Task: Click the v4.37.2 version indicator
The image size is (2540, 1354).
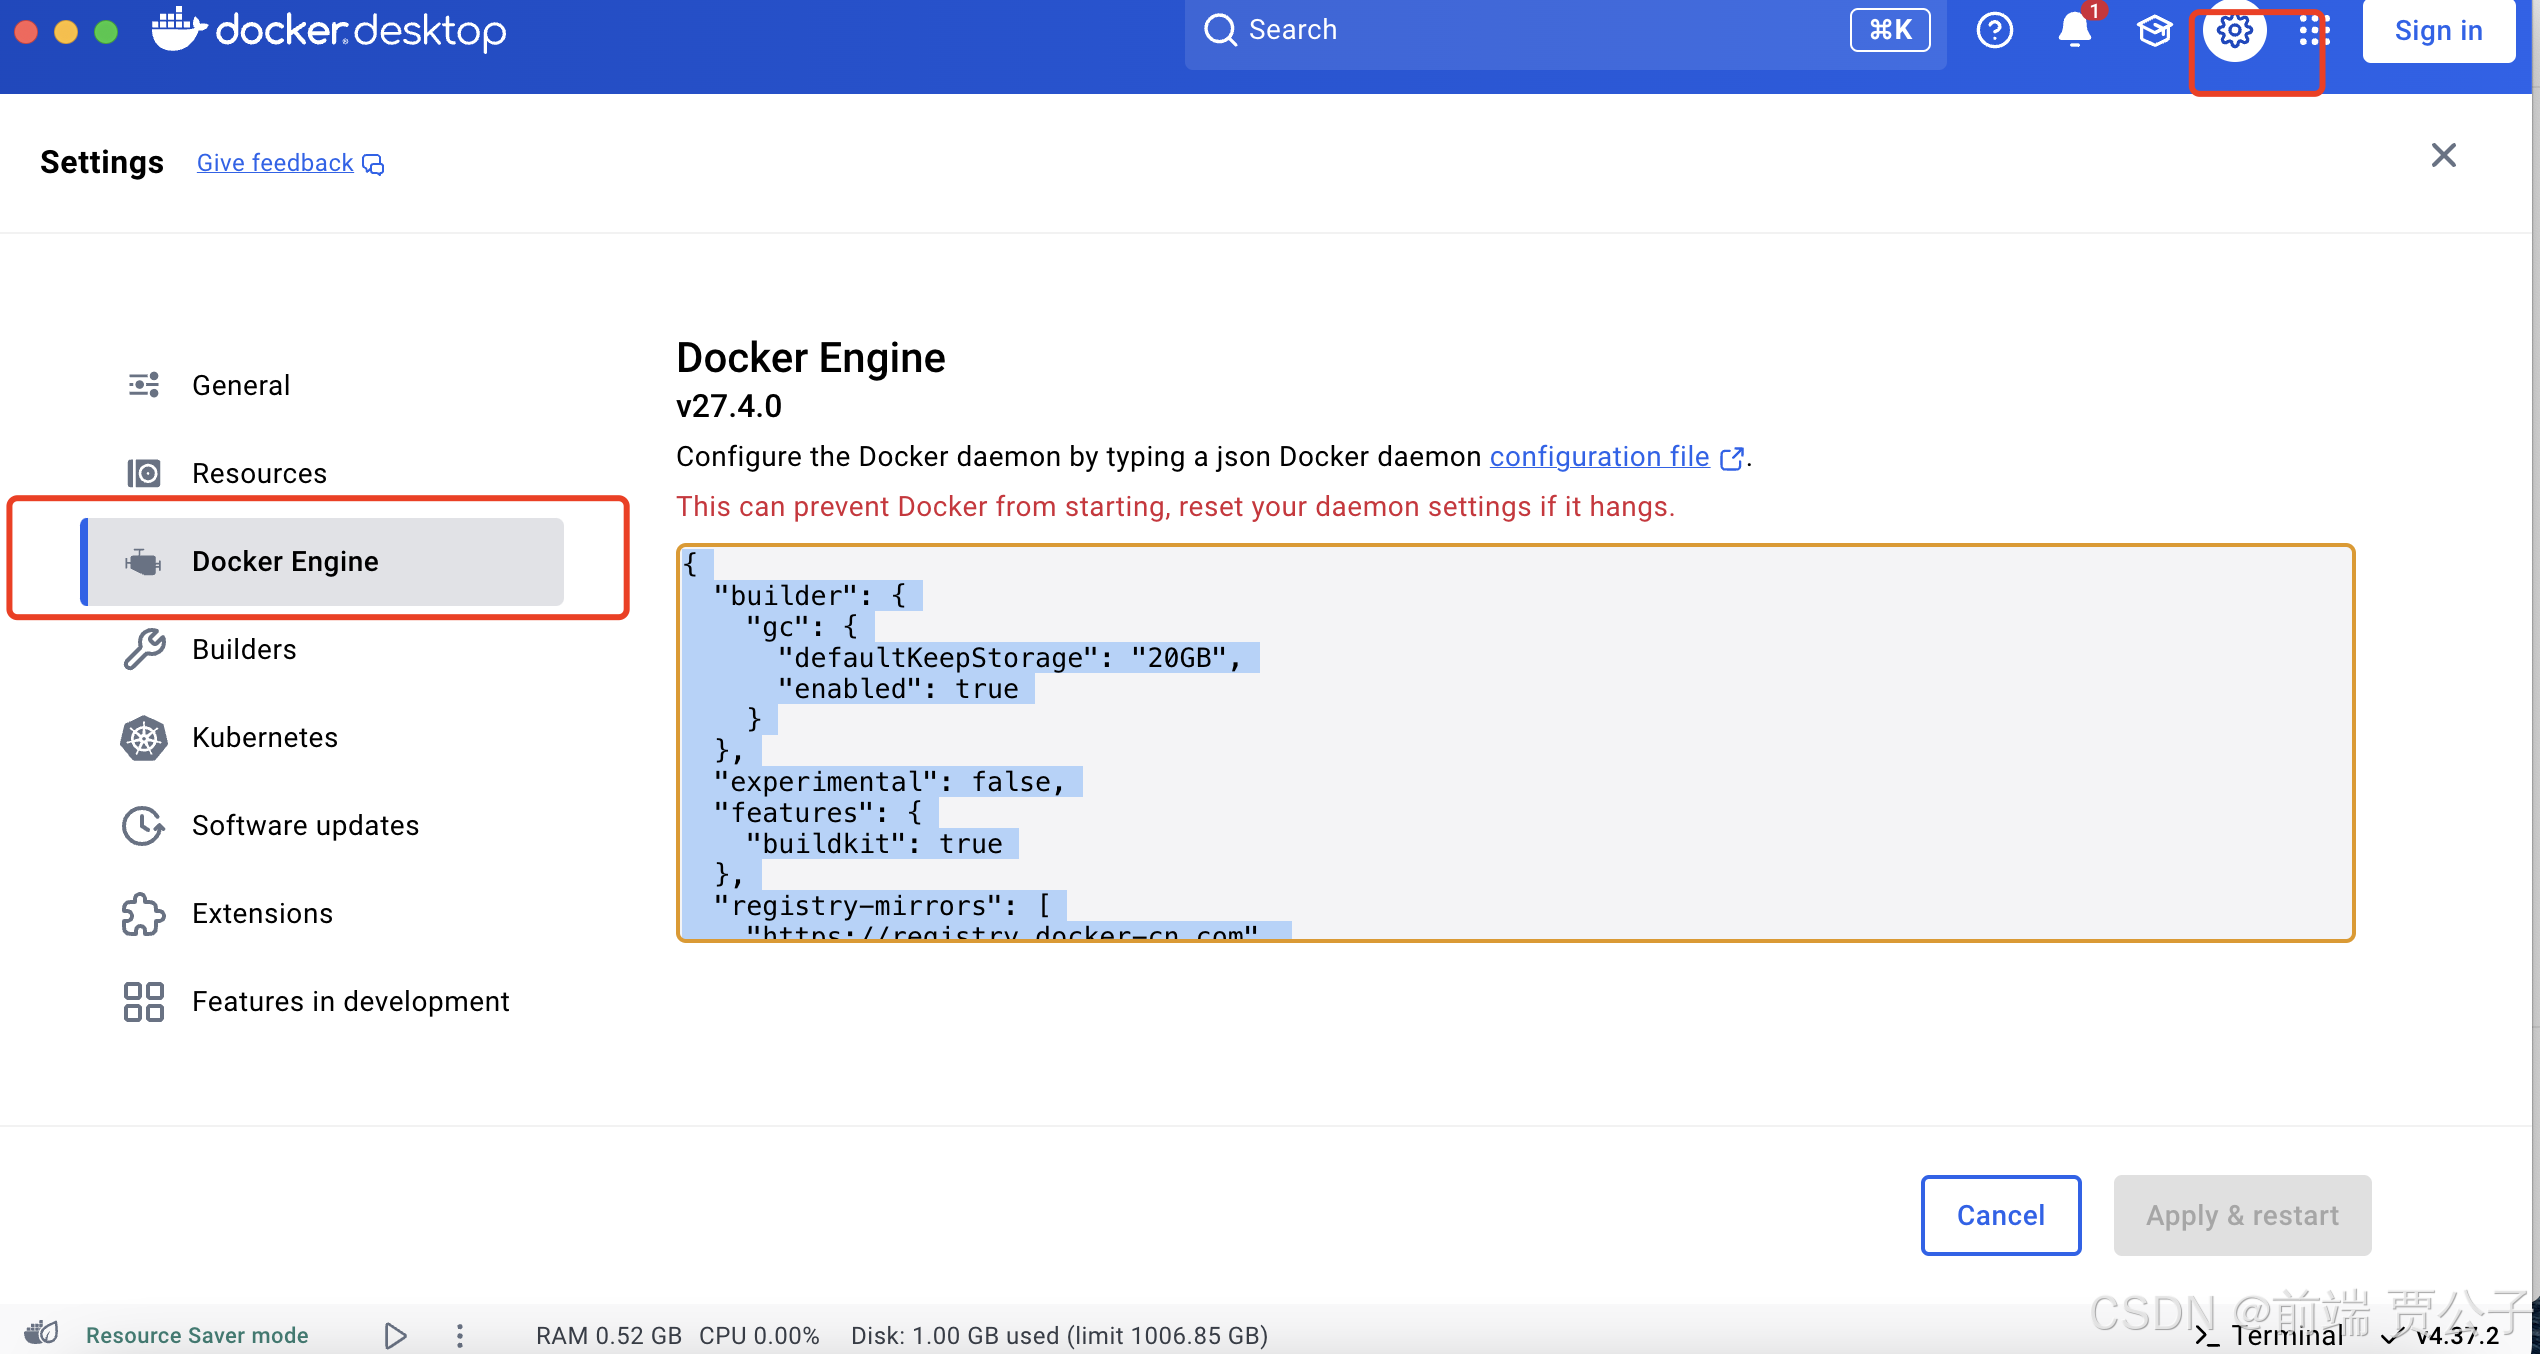Action: pos(2441,1336)
